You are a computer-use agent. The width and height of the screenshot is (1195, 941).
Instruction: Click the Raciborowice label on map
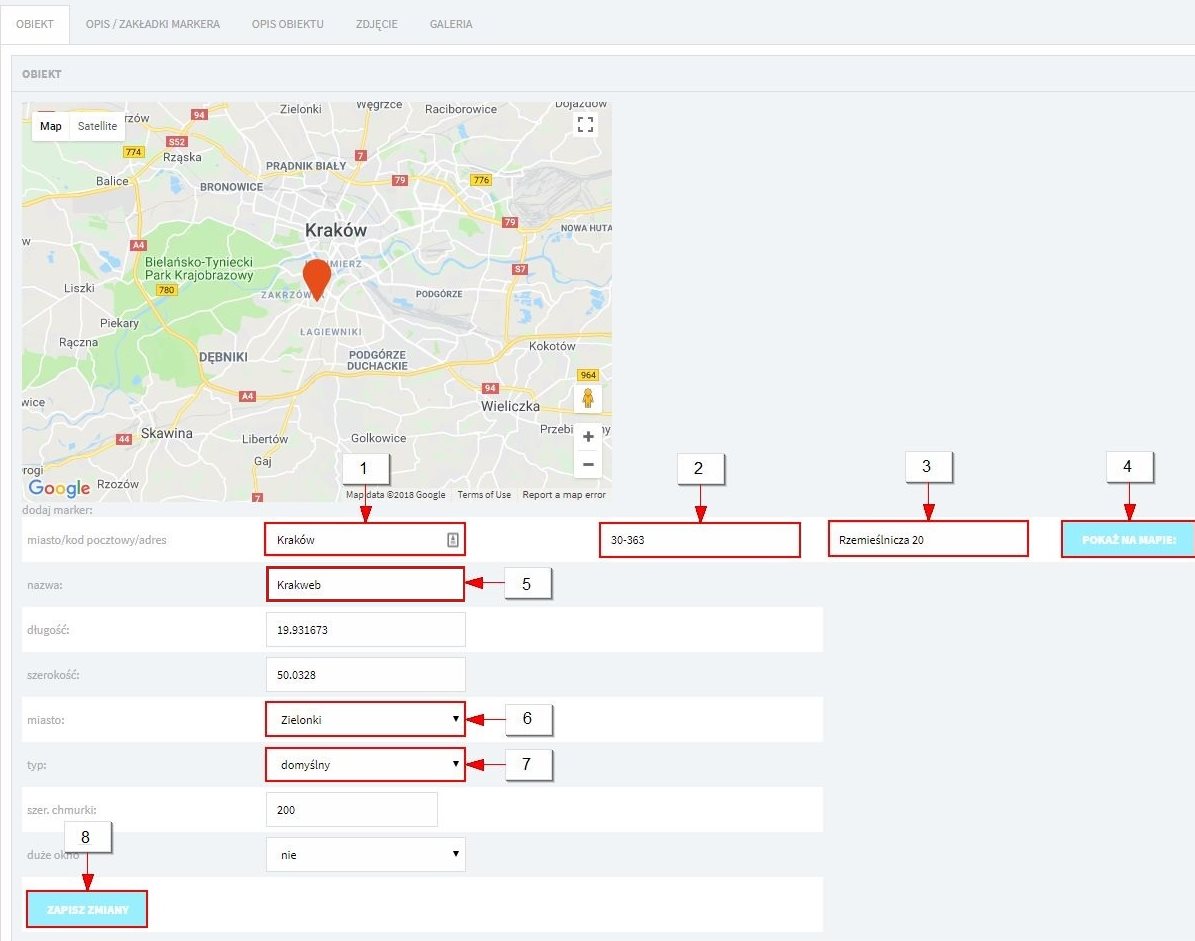[x=460, y=109]
